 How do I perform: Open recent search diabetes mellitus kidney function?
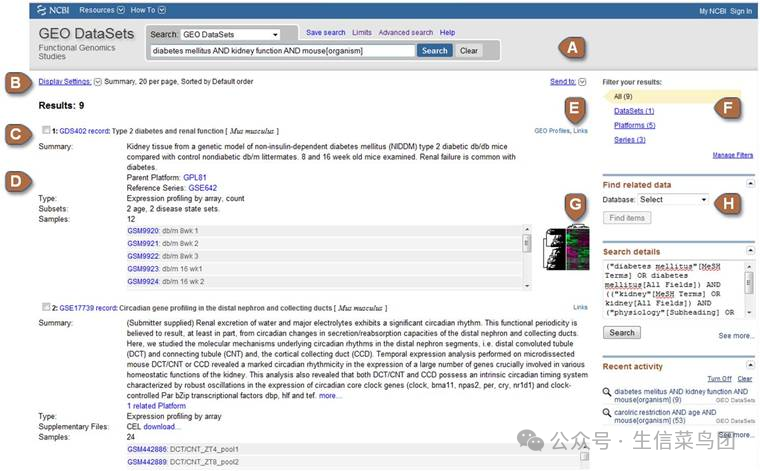pos(681,395)
